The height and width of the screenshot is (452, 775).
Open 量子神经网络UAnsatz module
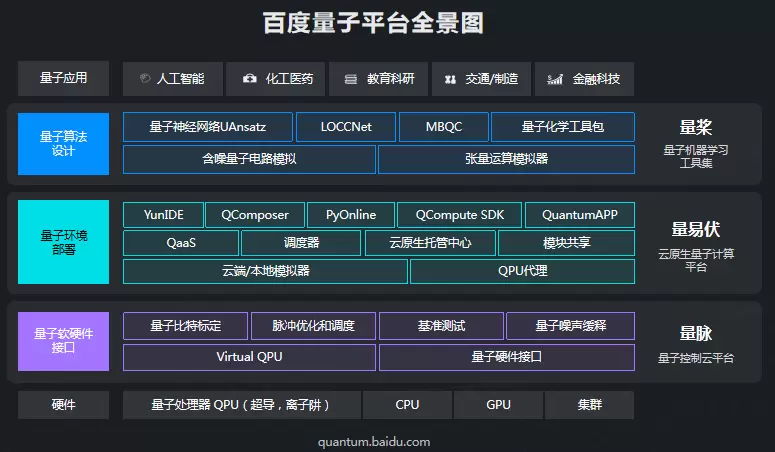[x=207, y=127]
